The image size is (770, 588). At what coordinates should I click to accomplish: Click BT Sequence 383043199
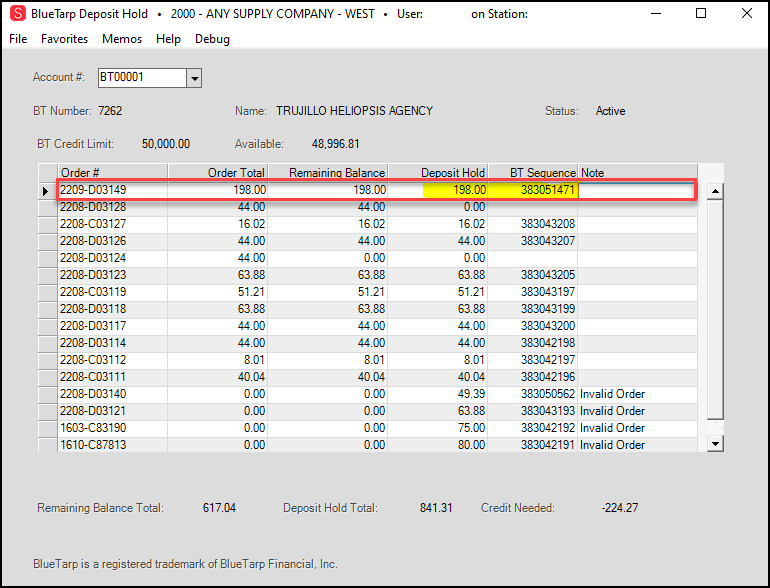pos(533,309)
